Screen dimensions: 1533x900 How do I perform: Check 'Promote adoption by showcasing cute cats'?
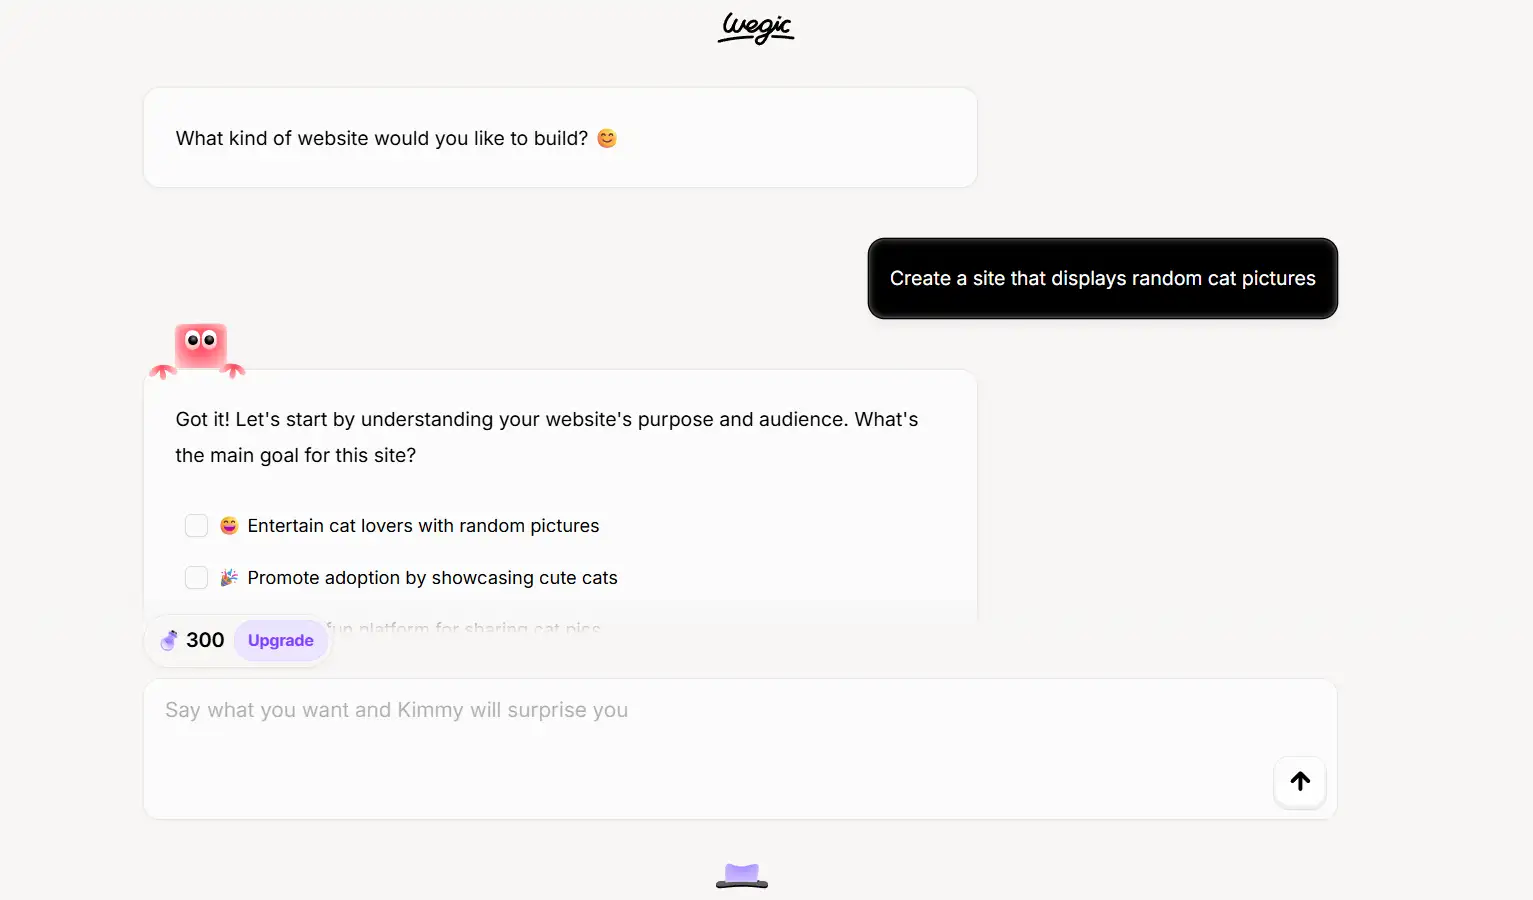196,578
